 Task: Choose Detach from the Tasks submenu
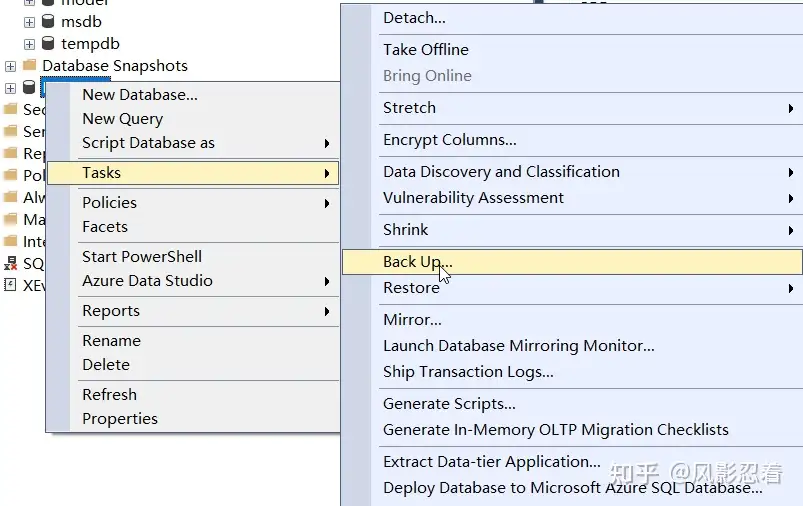[414, 18]
